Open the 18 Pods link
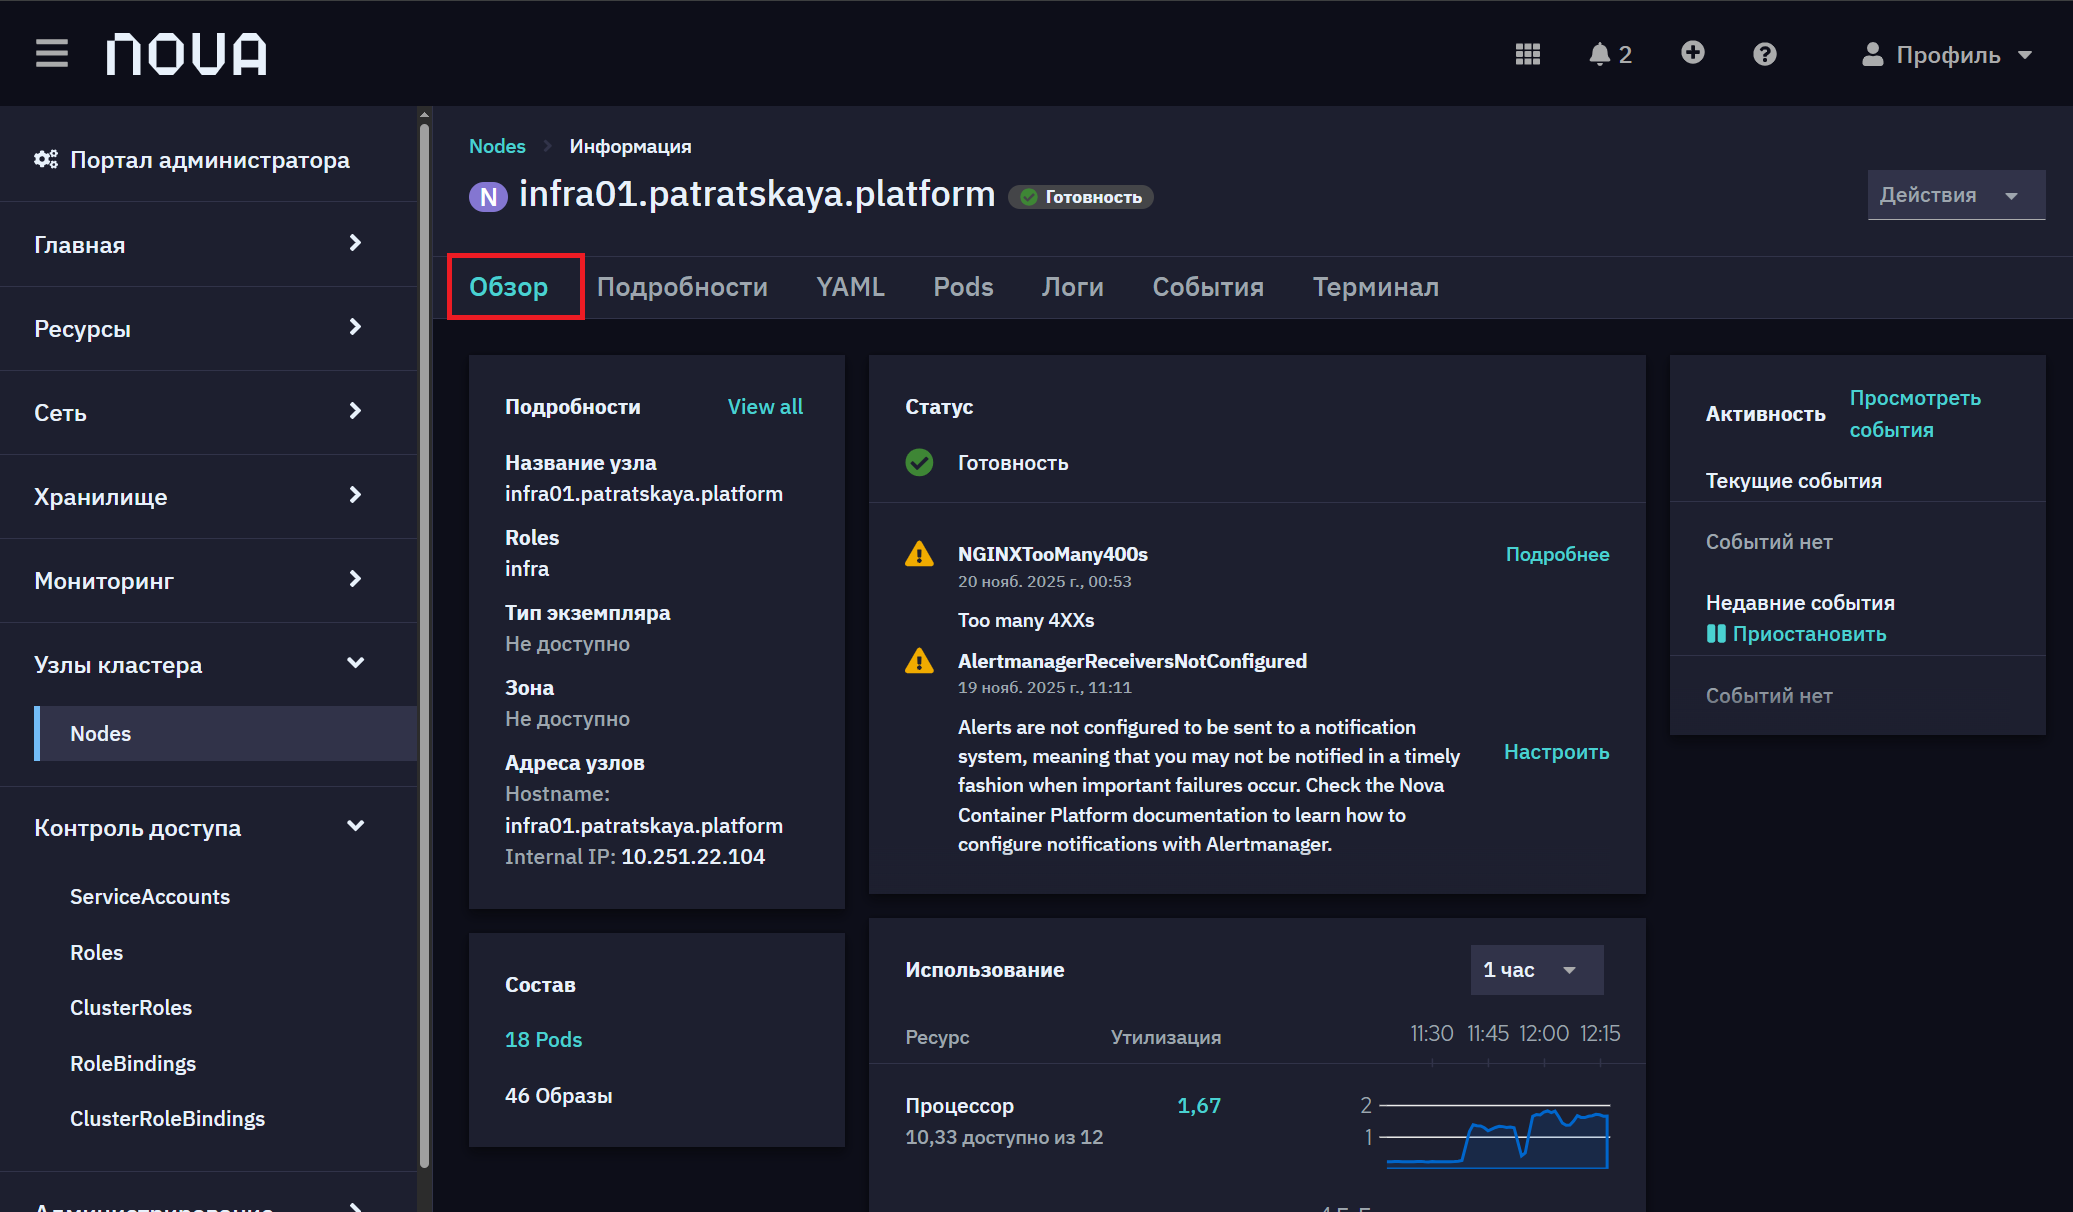2073x1212 pixels. 543,1039
